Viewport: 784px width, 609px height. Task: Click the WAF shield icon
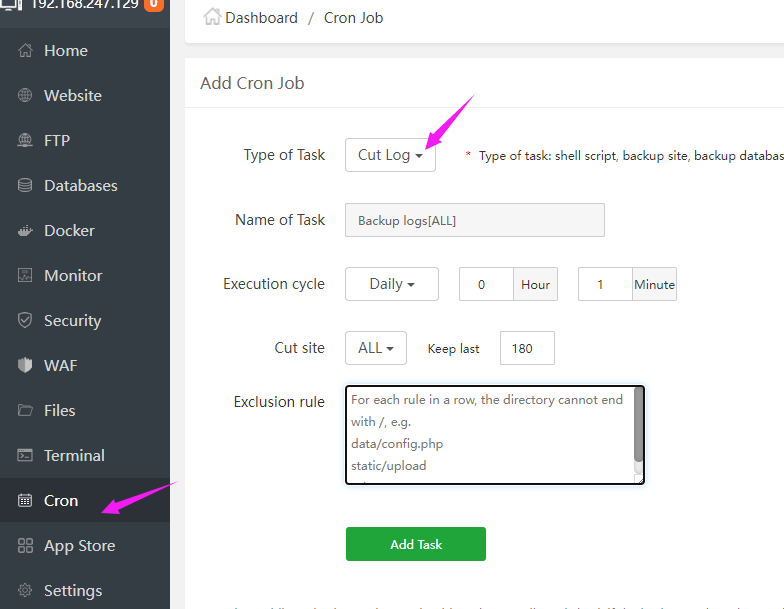[x=26, y=366]
